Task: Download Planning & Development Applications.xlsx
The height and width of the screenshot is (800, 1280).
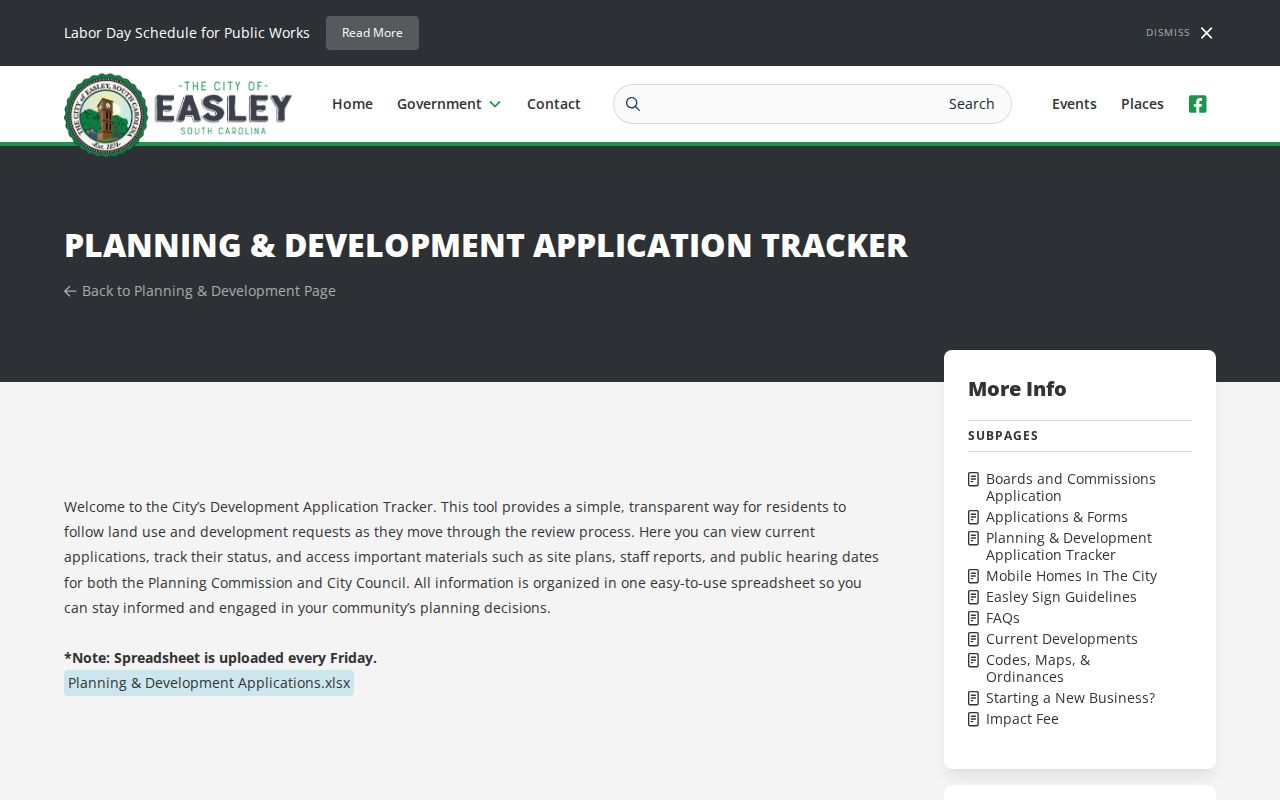Action: 209,683
